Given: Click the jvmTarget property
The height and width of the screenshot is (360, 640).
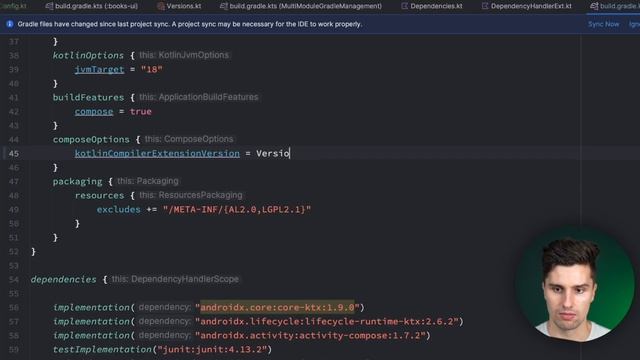Looking at the screenshot, I should [x=99, y=69].
